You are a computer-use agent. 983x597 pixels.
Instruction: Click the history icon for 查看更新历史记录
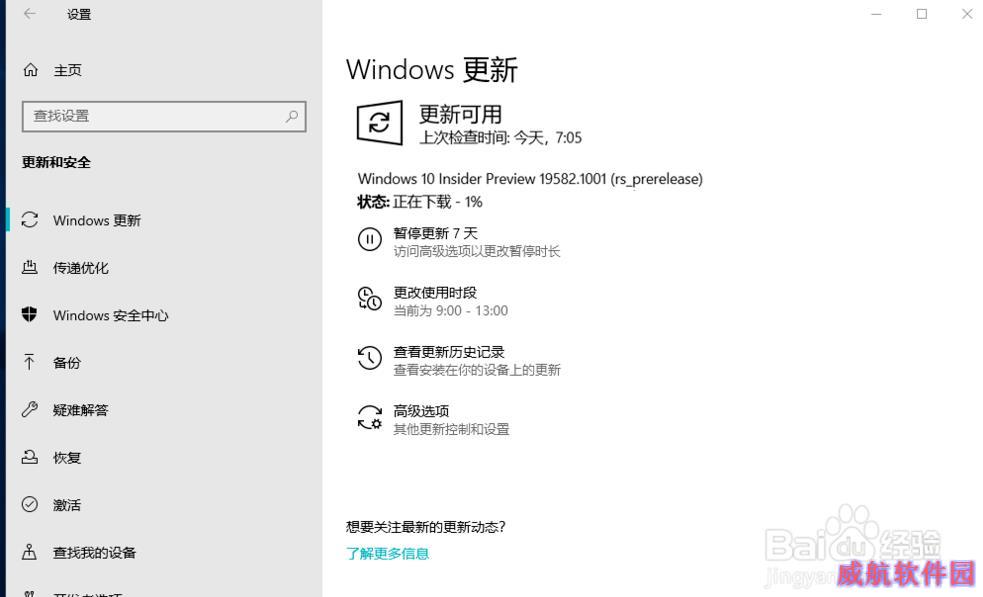pyautogui.click(x=369, y=358)
